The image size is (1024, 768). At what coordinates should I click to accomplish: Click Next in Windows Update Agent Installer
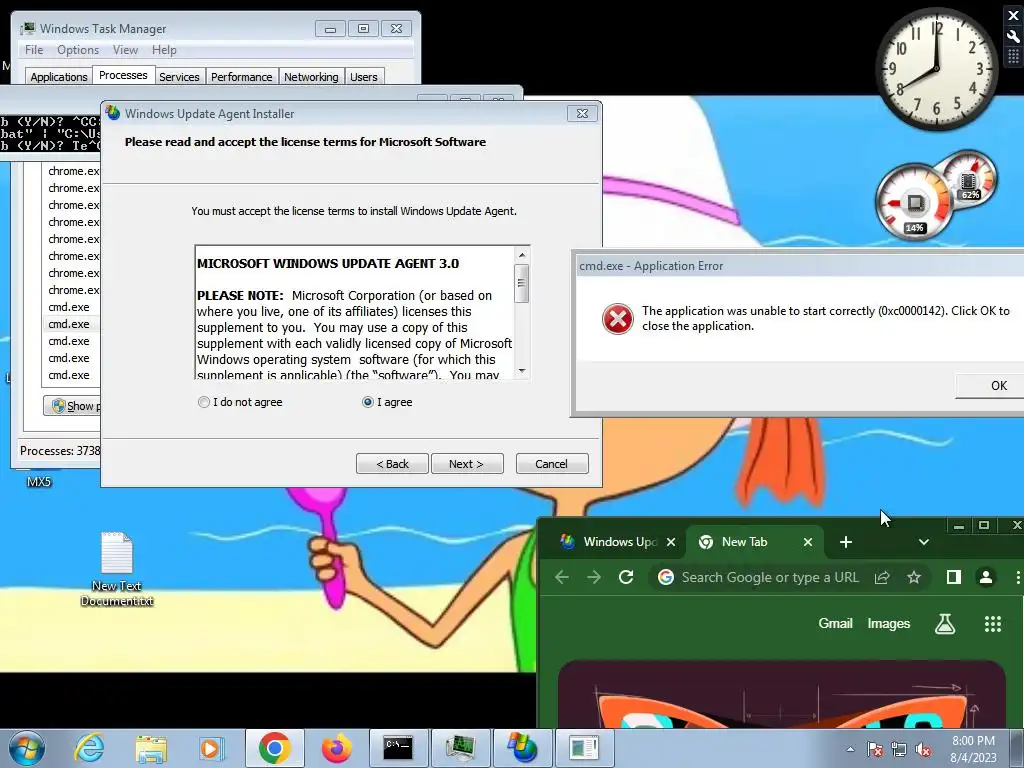pyautogui.click(x=467, y=464)
